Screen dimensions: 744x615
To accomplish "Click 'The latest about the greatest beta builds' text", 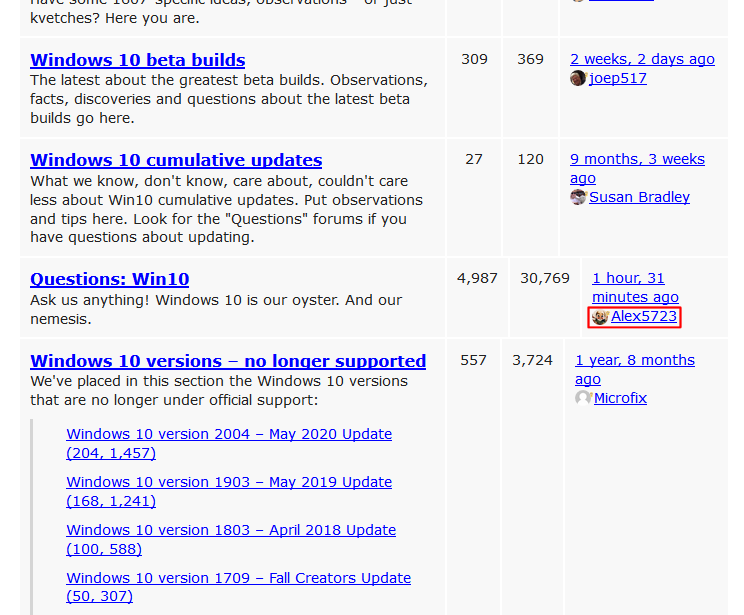I will [229, 99].
